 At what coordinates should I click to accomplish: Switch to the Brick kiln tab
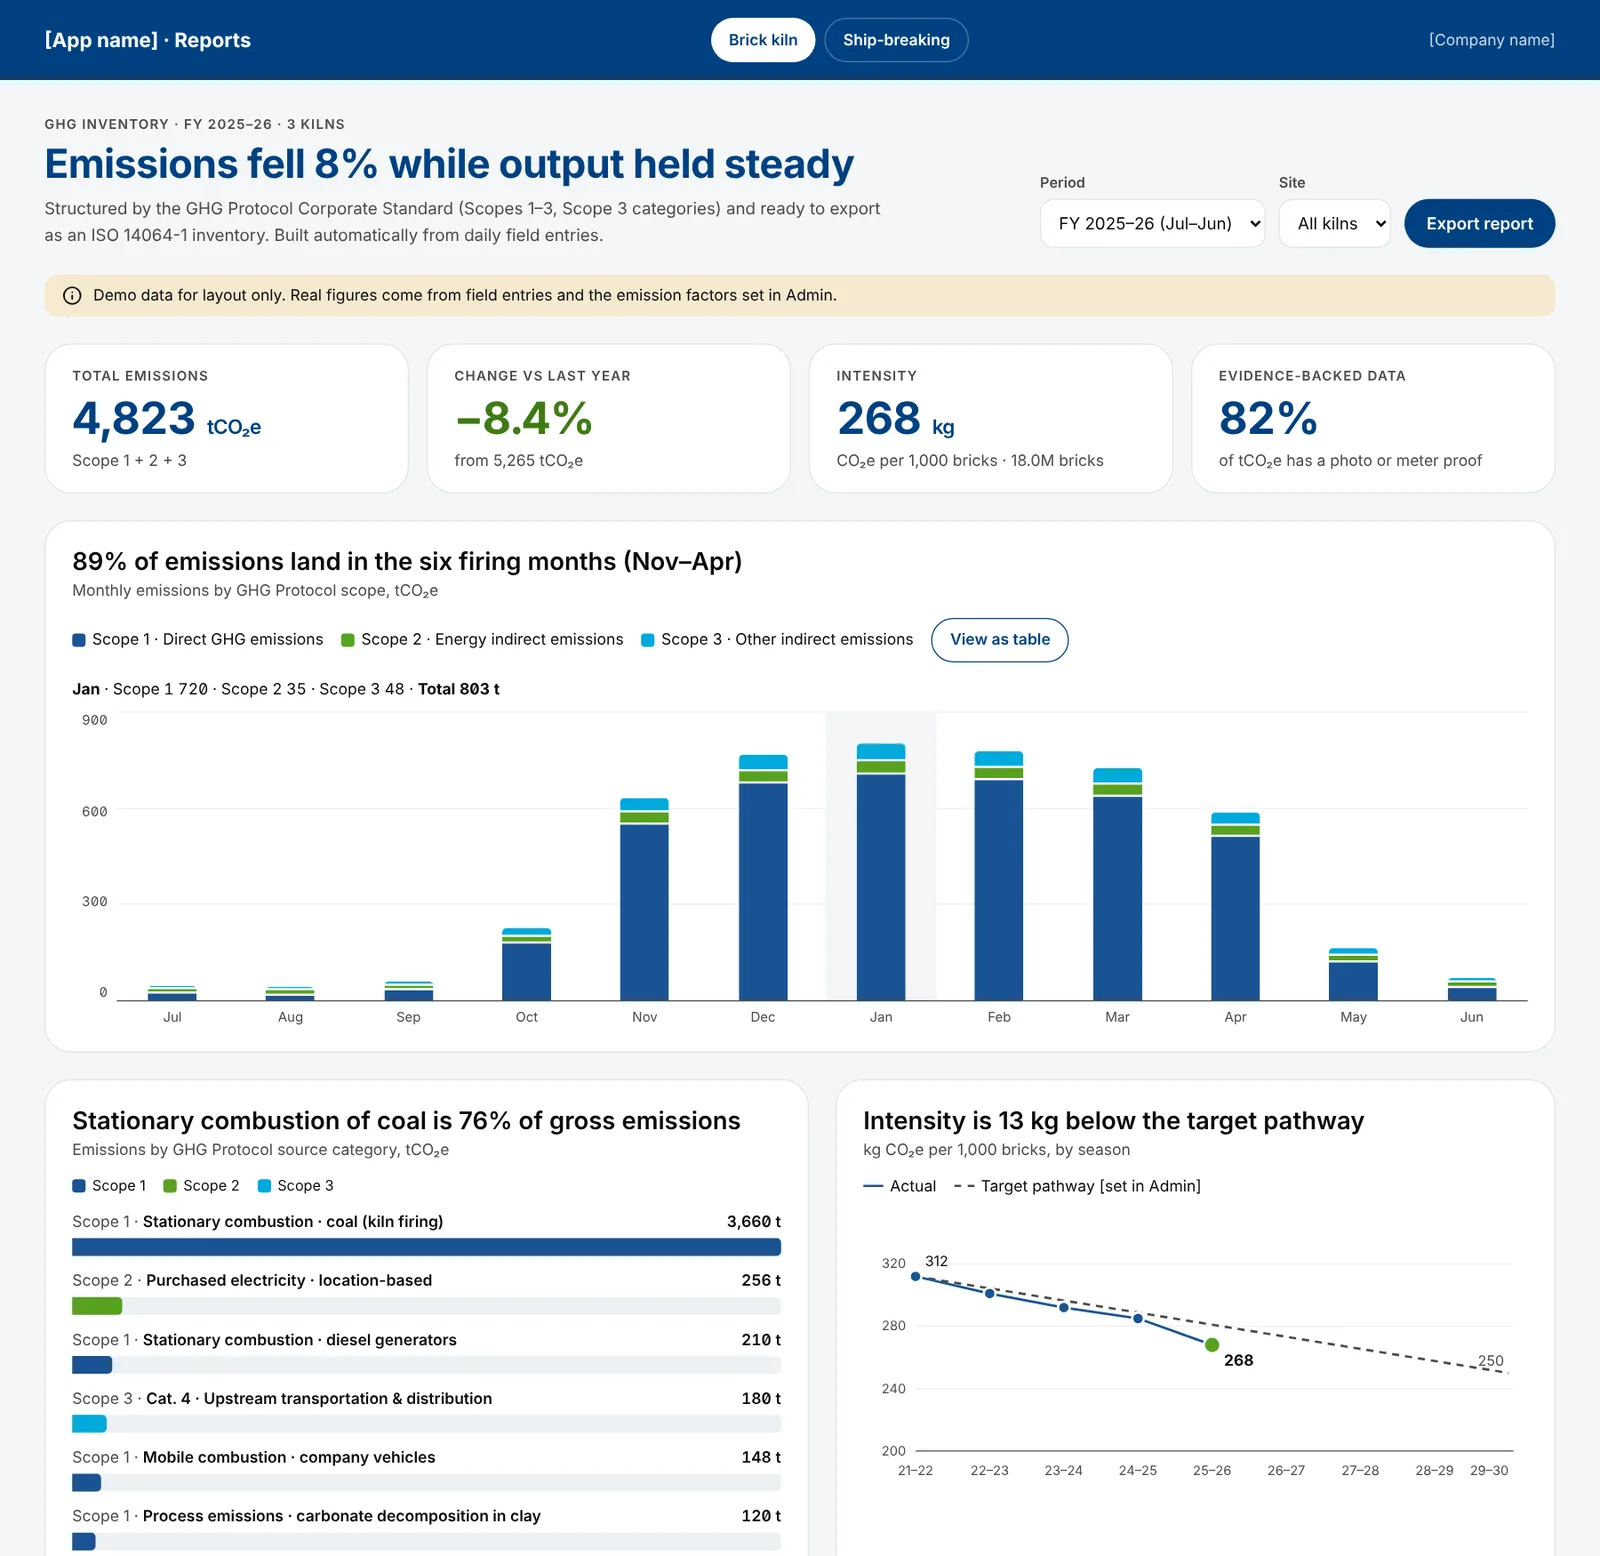coord(763,40)
